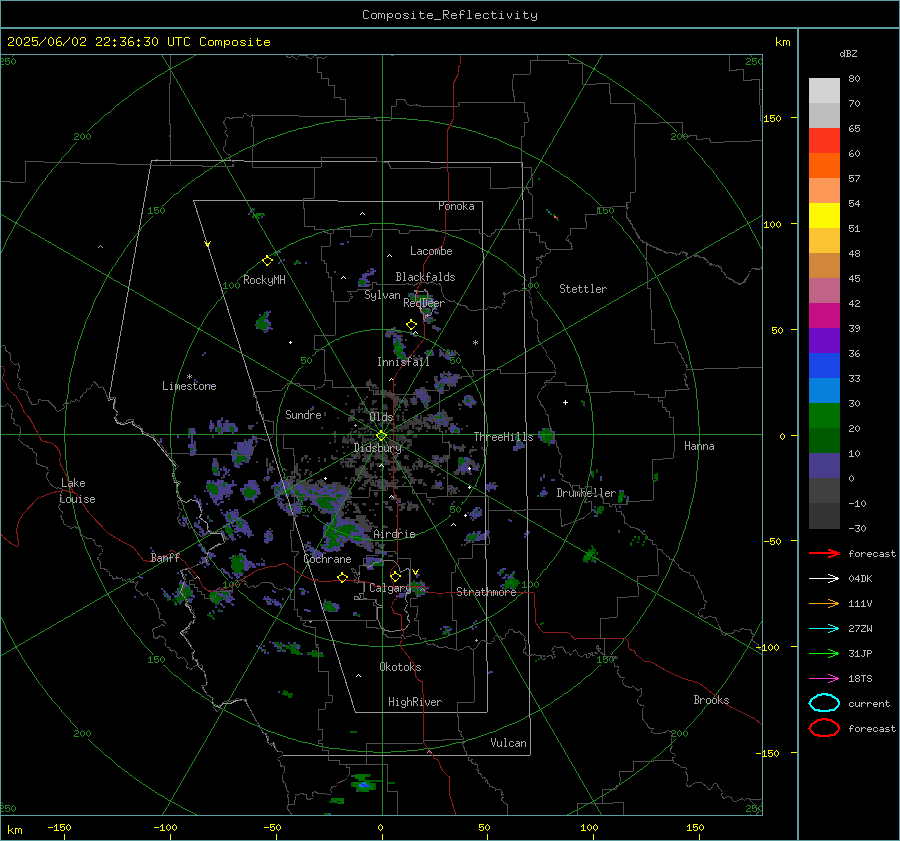Click the Stettler city label
Viewport: 900px width, 841px height.
[x=583, y=289]
